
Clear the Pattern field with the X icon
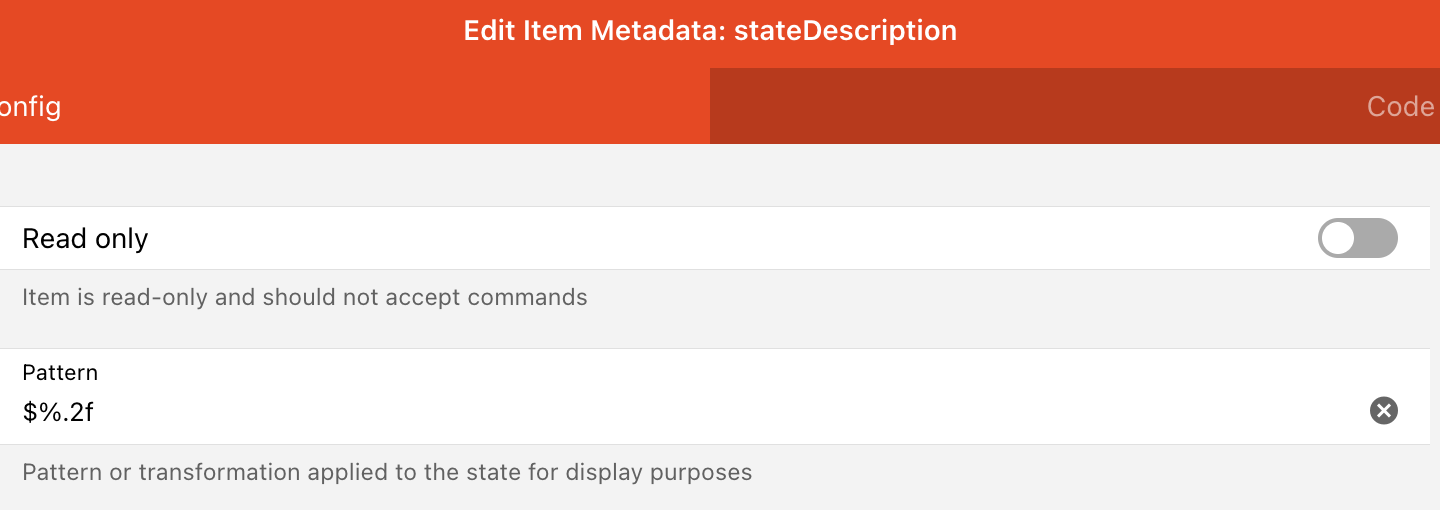tap(1383, 411)
